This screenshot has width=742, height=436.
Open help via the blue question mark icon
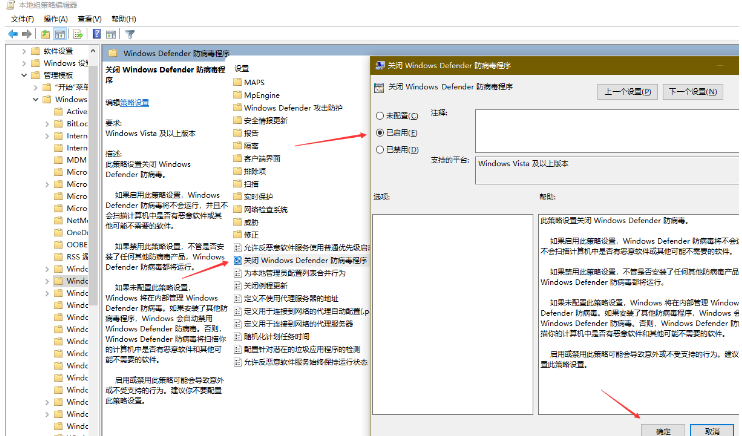[97, 34]
